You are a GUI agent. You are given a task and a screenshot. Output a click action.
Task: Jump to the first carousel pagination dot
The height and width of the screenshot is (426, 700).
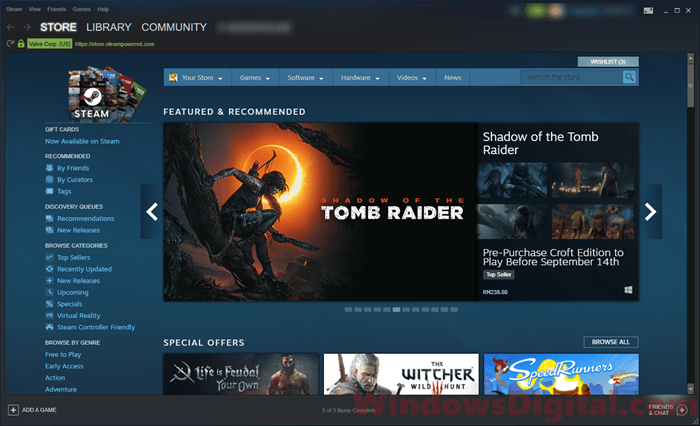(x=348, y=309)
